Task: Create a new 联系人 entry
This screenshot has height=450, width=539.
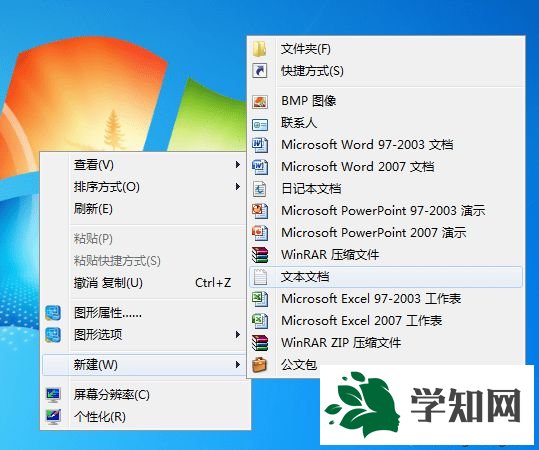Action: point(386,123)
